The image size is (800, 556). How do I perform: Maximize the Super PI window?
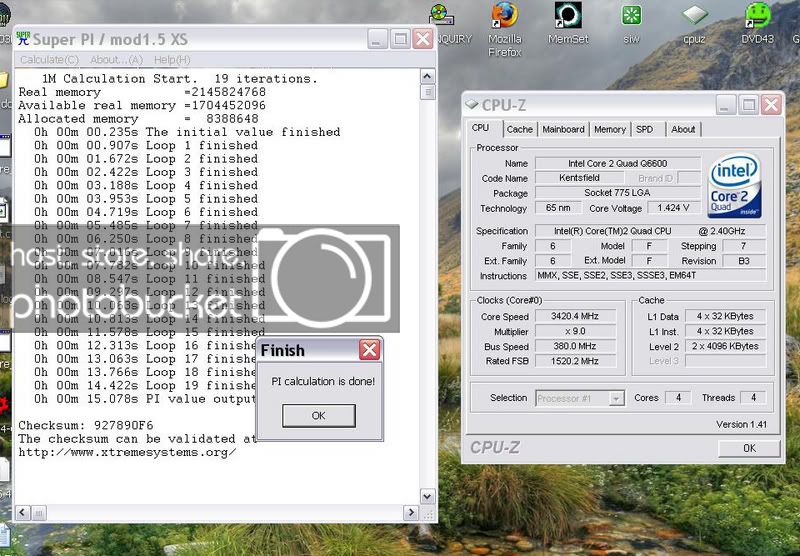[x=399, y=39]
